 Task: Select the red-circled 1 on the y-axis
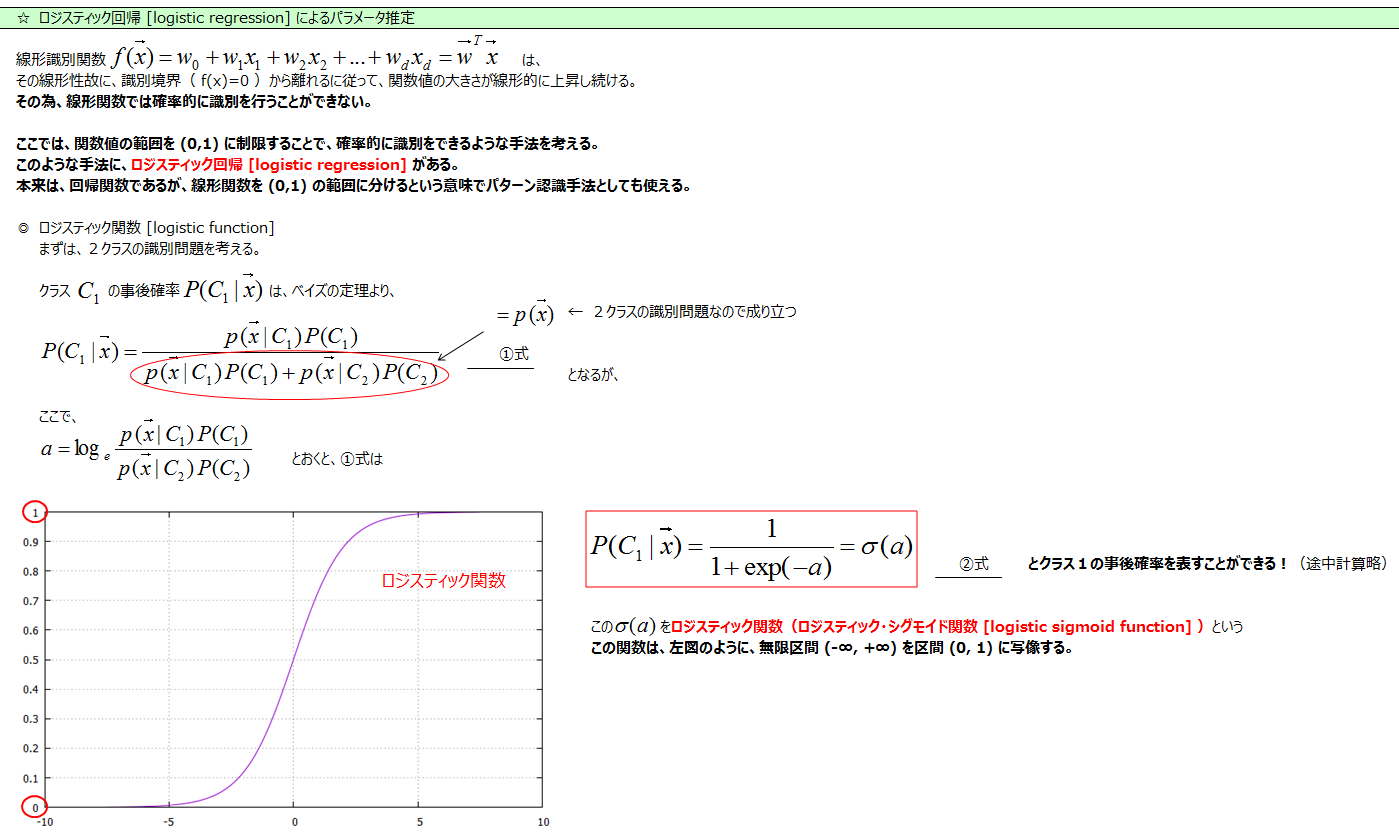click(x=33, y=509)
